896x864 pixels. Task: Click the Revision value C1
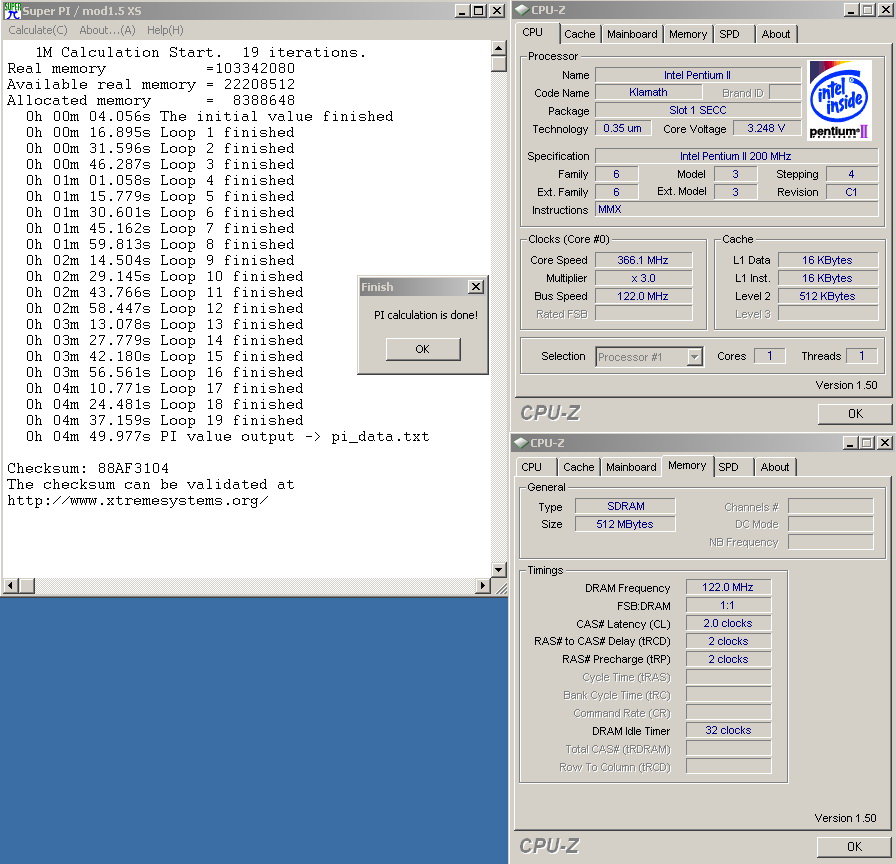pos(851,192)
